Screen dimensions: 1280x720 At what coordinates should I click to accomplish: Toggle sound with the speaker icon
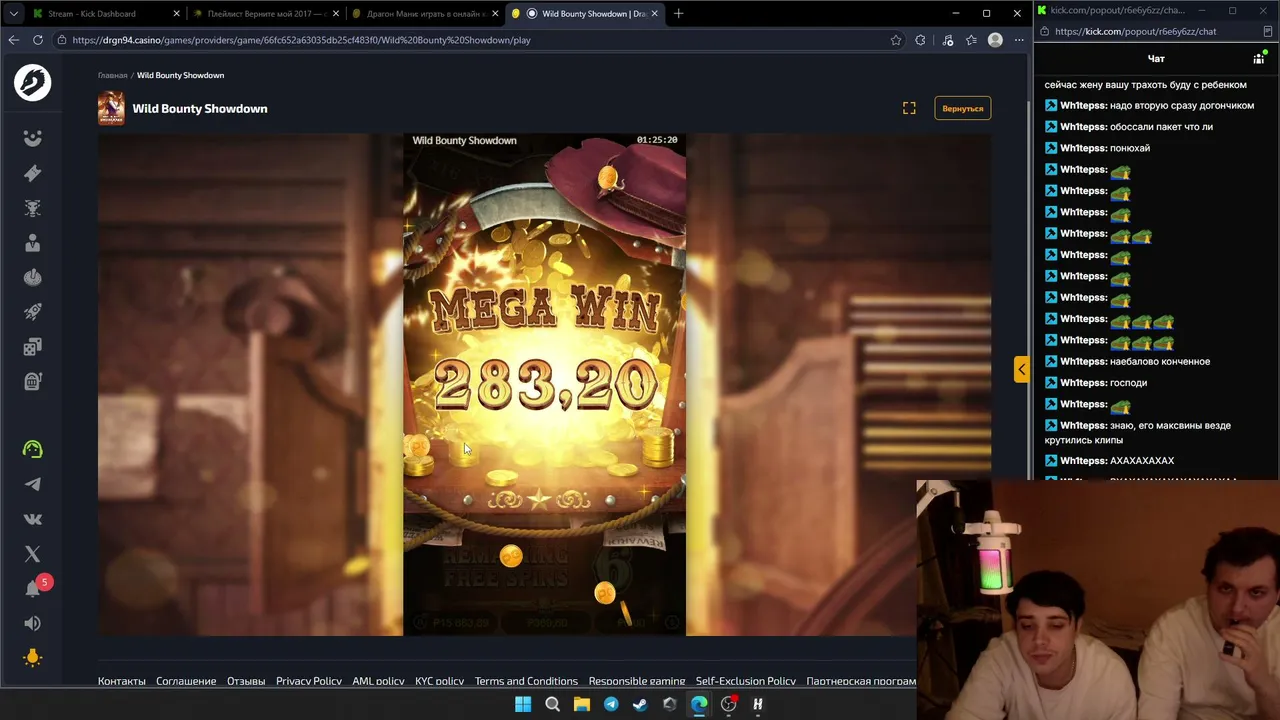click(x=33, y=623)
